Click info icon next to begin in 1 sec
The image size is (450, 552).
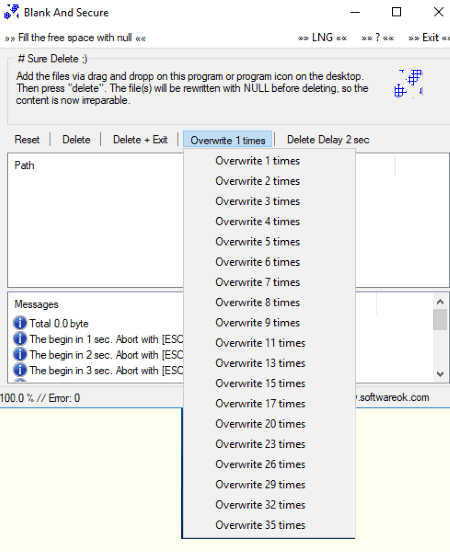[x=20, y=338]
